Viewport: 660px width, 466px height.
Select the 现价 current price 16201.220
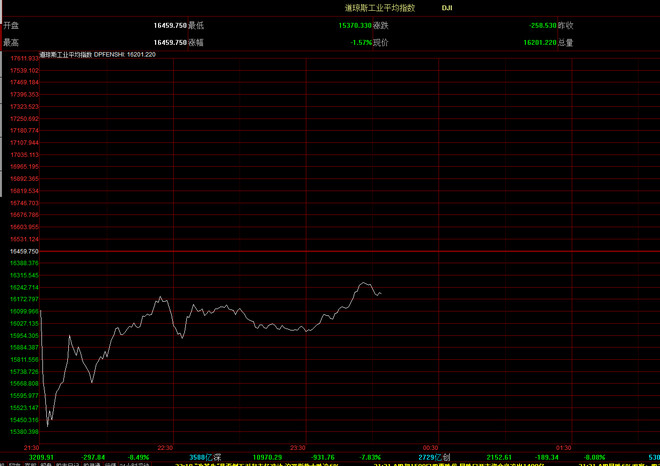540,43
